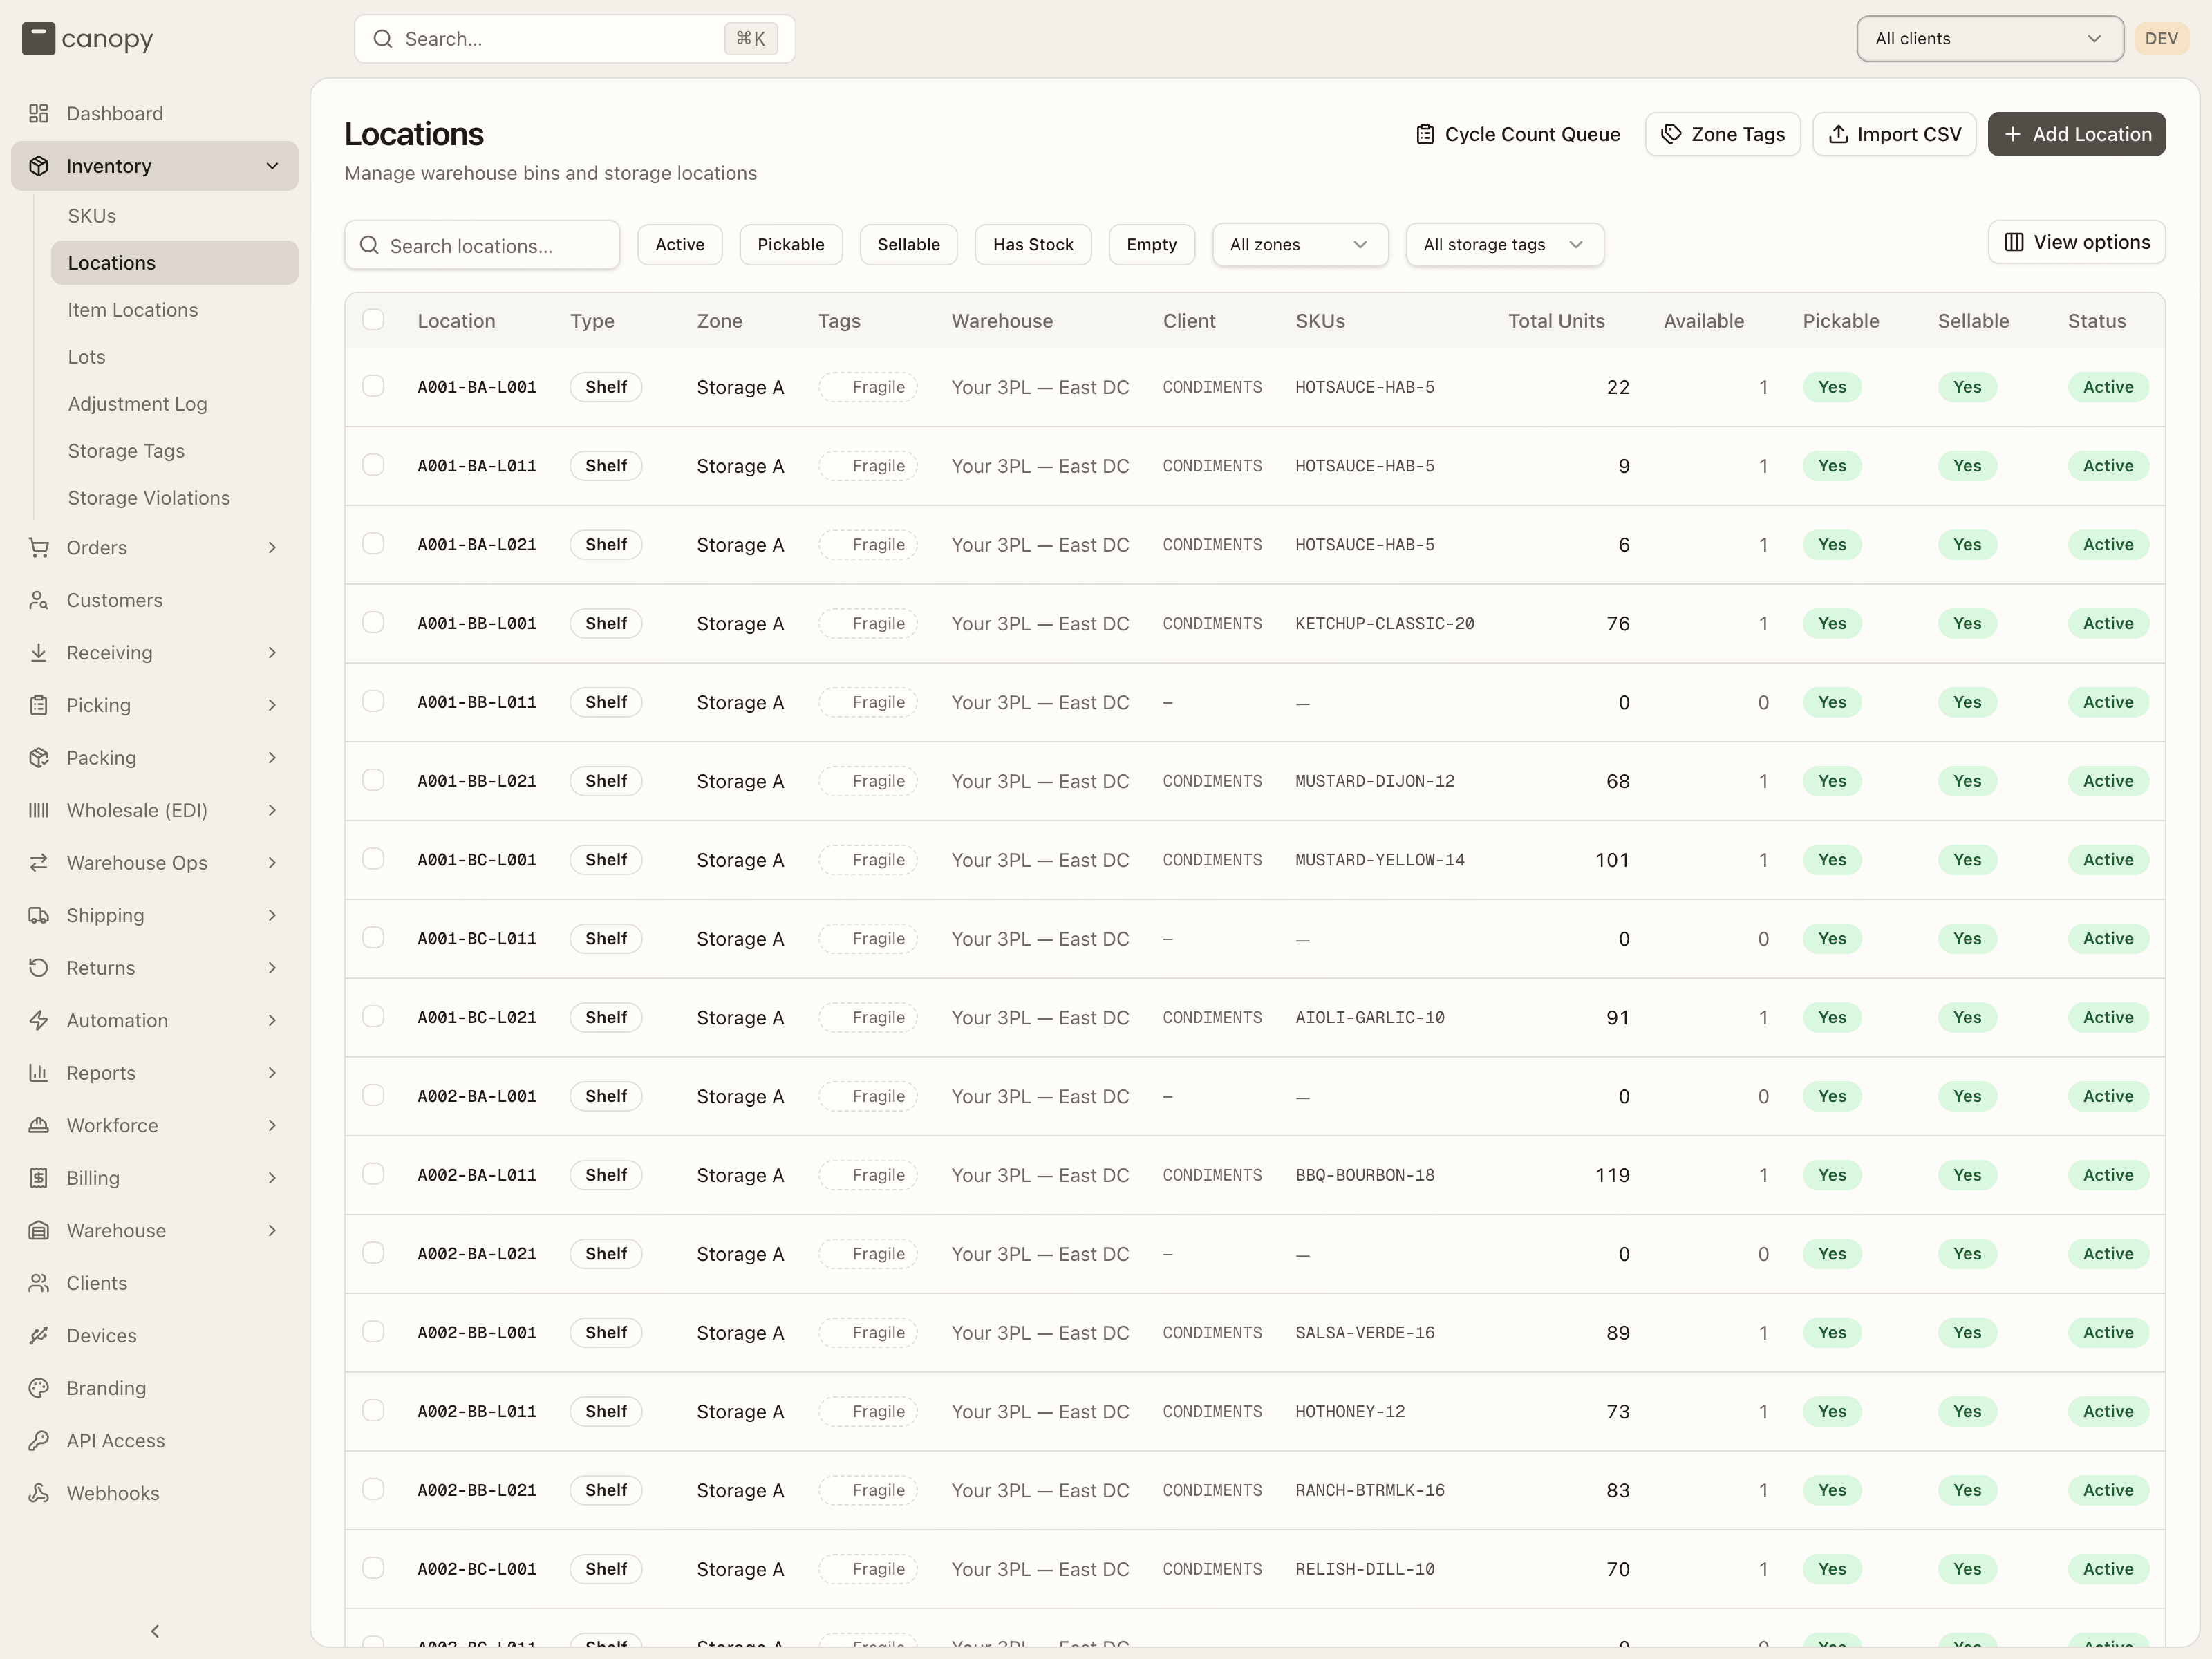Select the A002-BA-L011 row checkbox
Image resolution: width=2212 pixels, height=1659 pixels.
[x=373, y=1173]
